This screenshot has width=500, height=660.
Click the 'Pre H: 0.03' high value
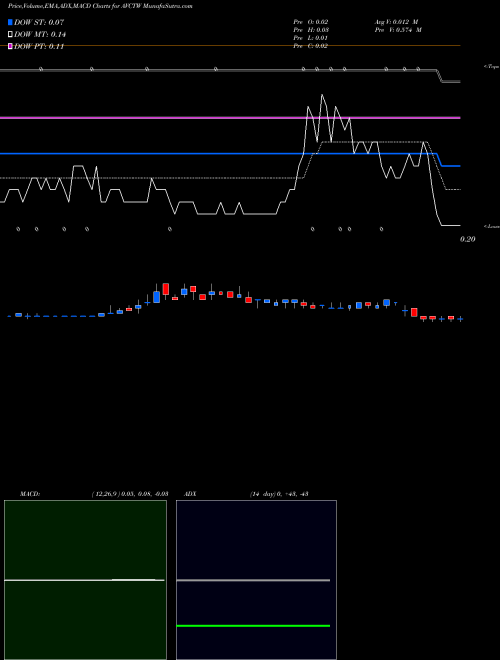311,30
